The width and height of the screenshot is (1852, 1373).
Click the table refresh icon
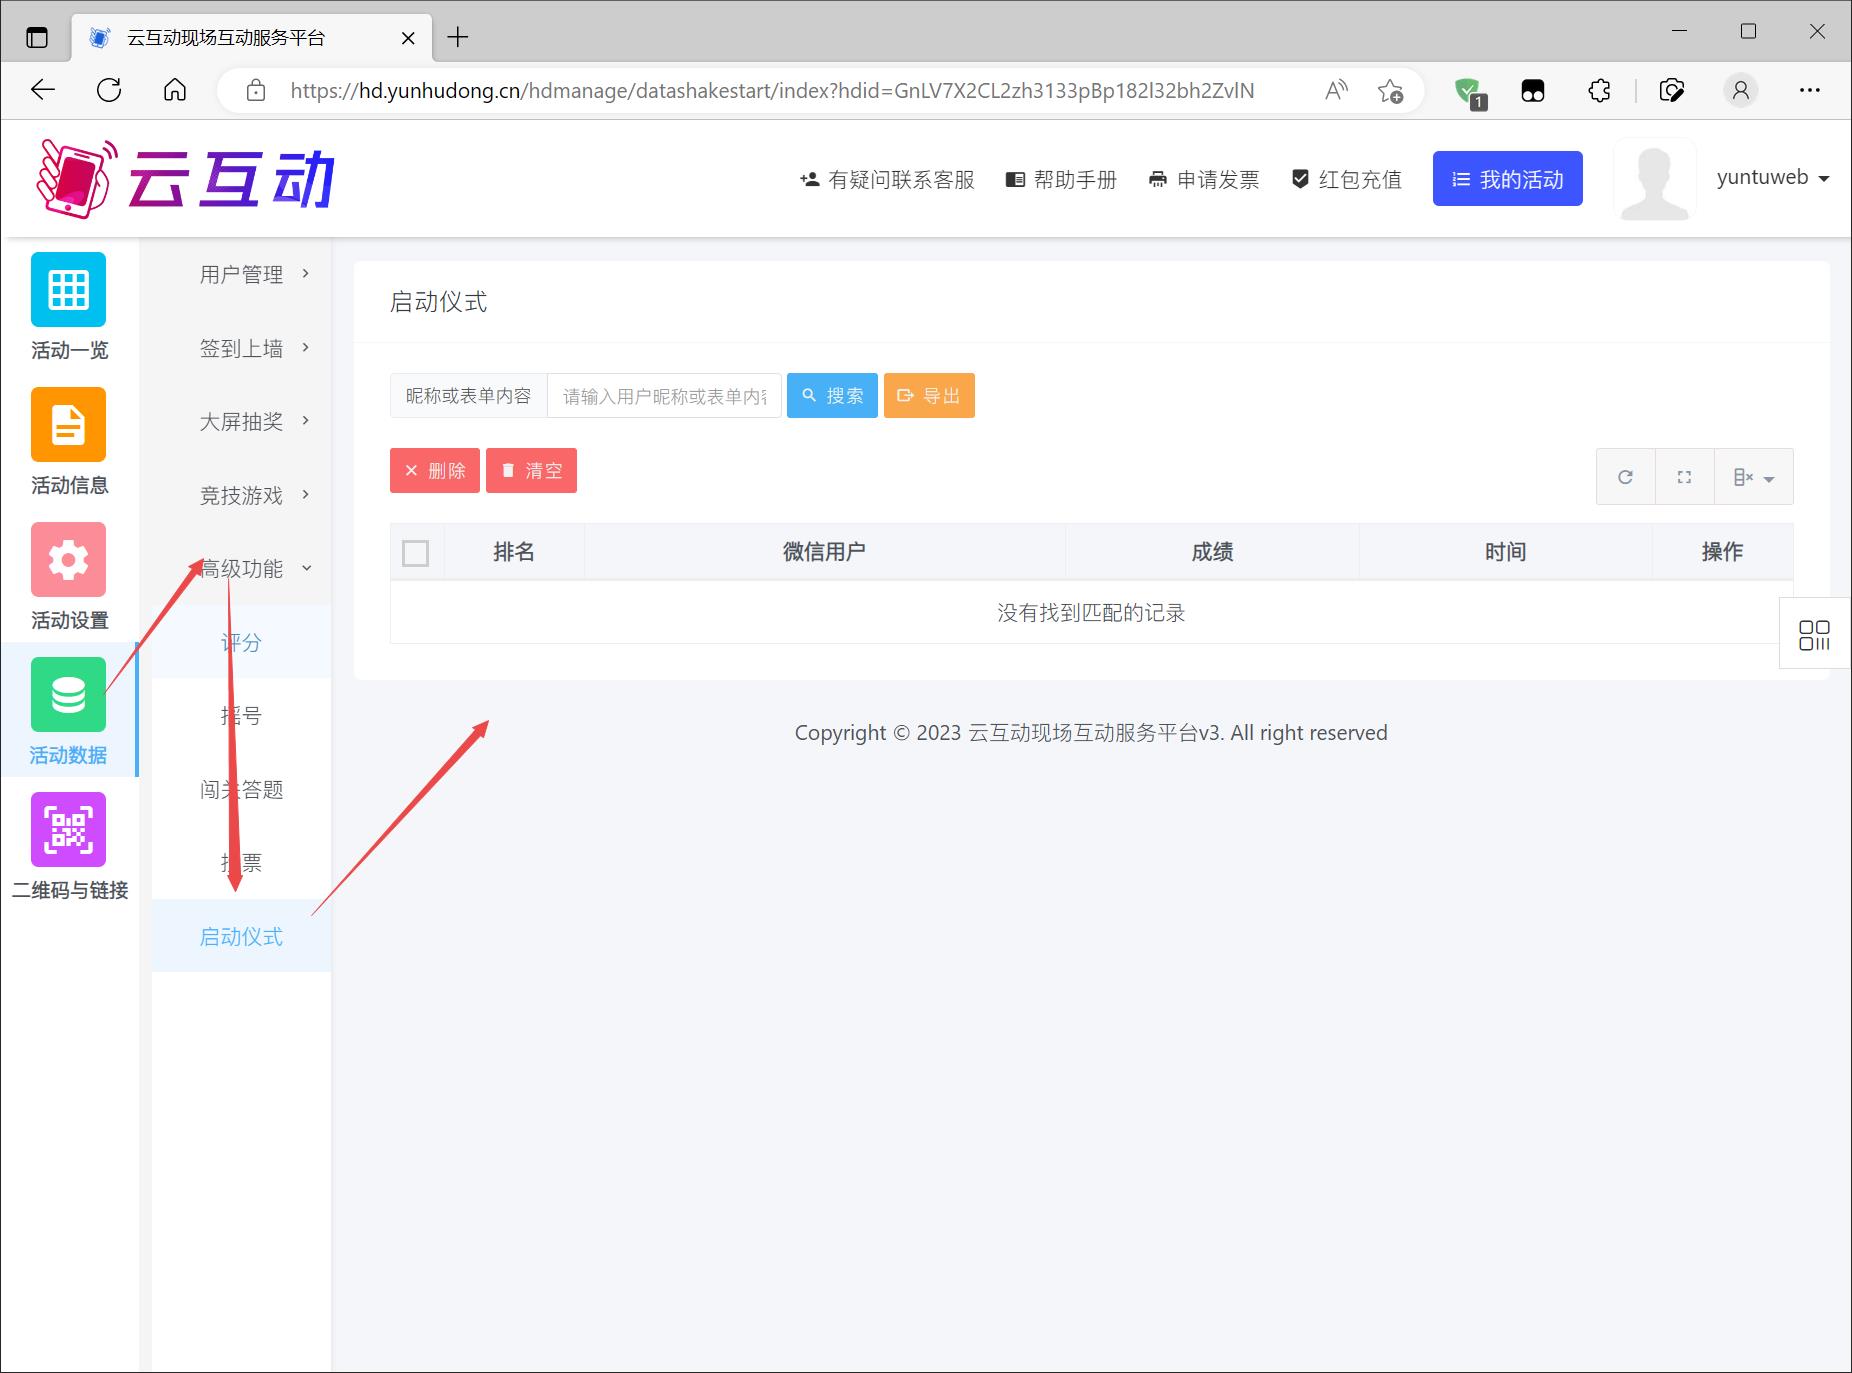tap(1625, 477)
